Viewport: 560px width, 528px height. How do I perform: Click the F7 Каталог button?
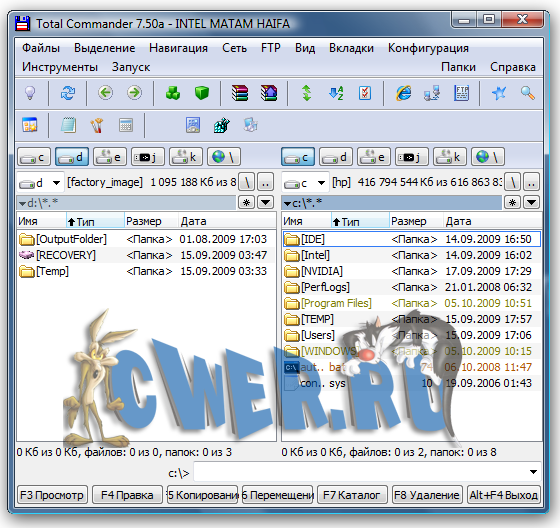click(x=352, y=495)
